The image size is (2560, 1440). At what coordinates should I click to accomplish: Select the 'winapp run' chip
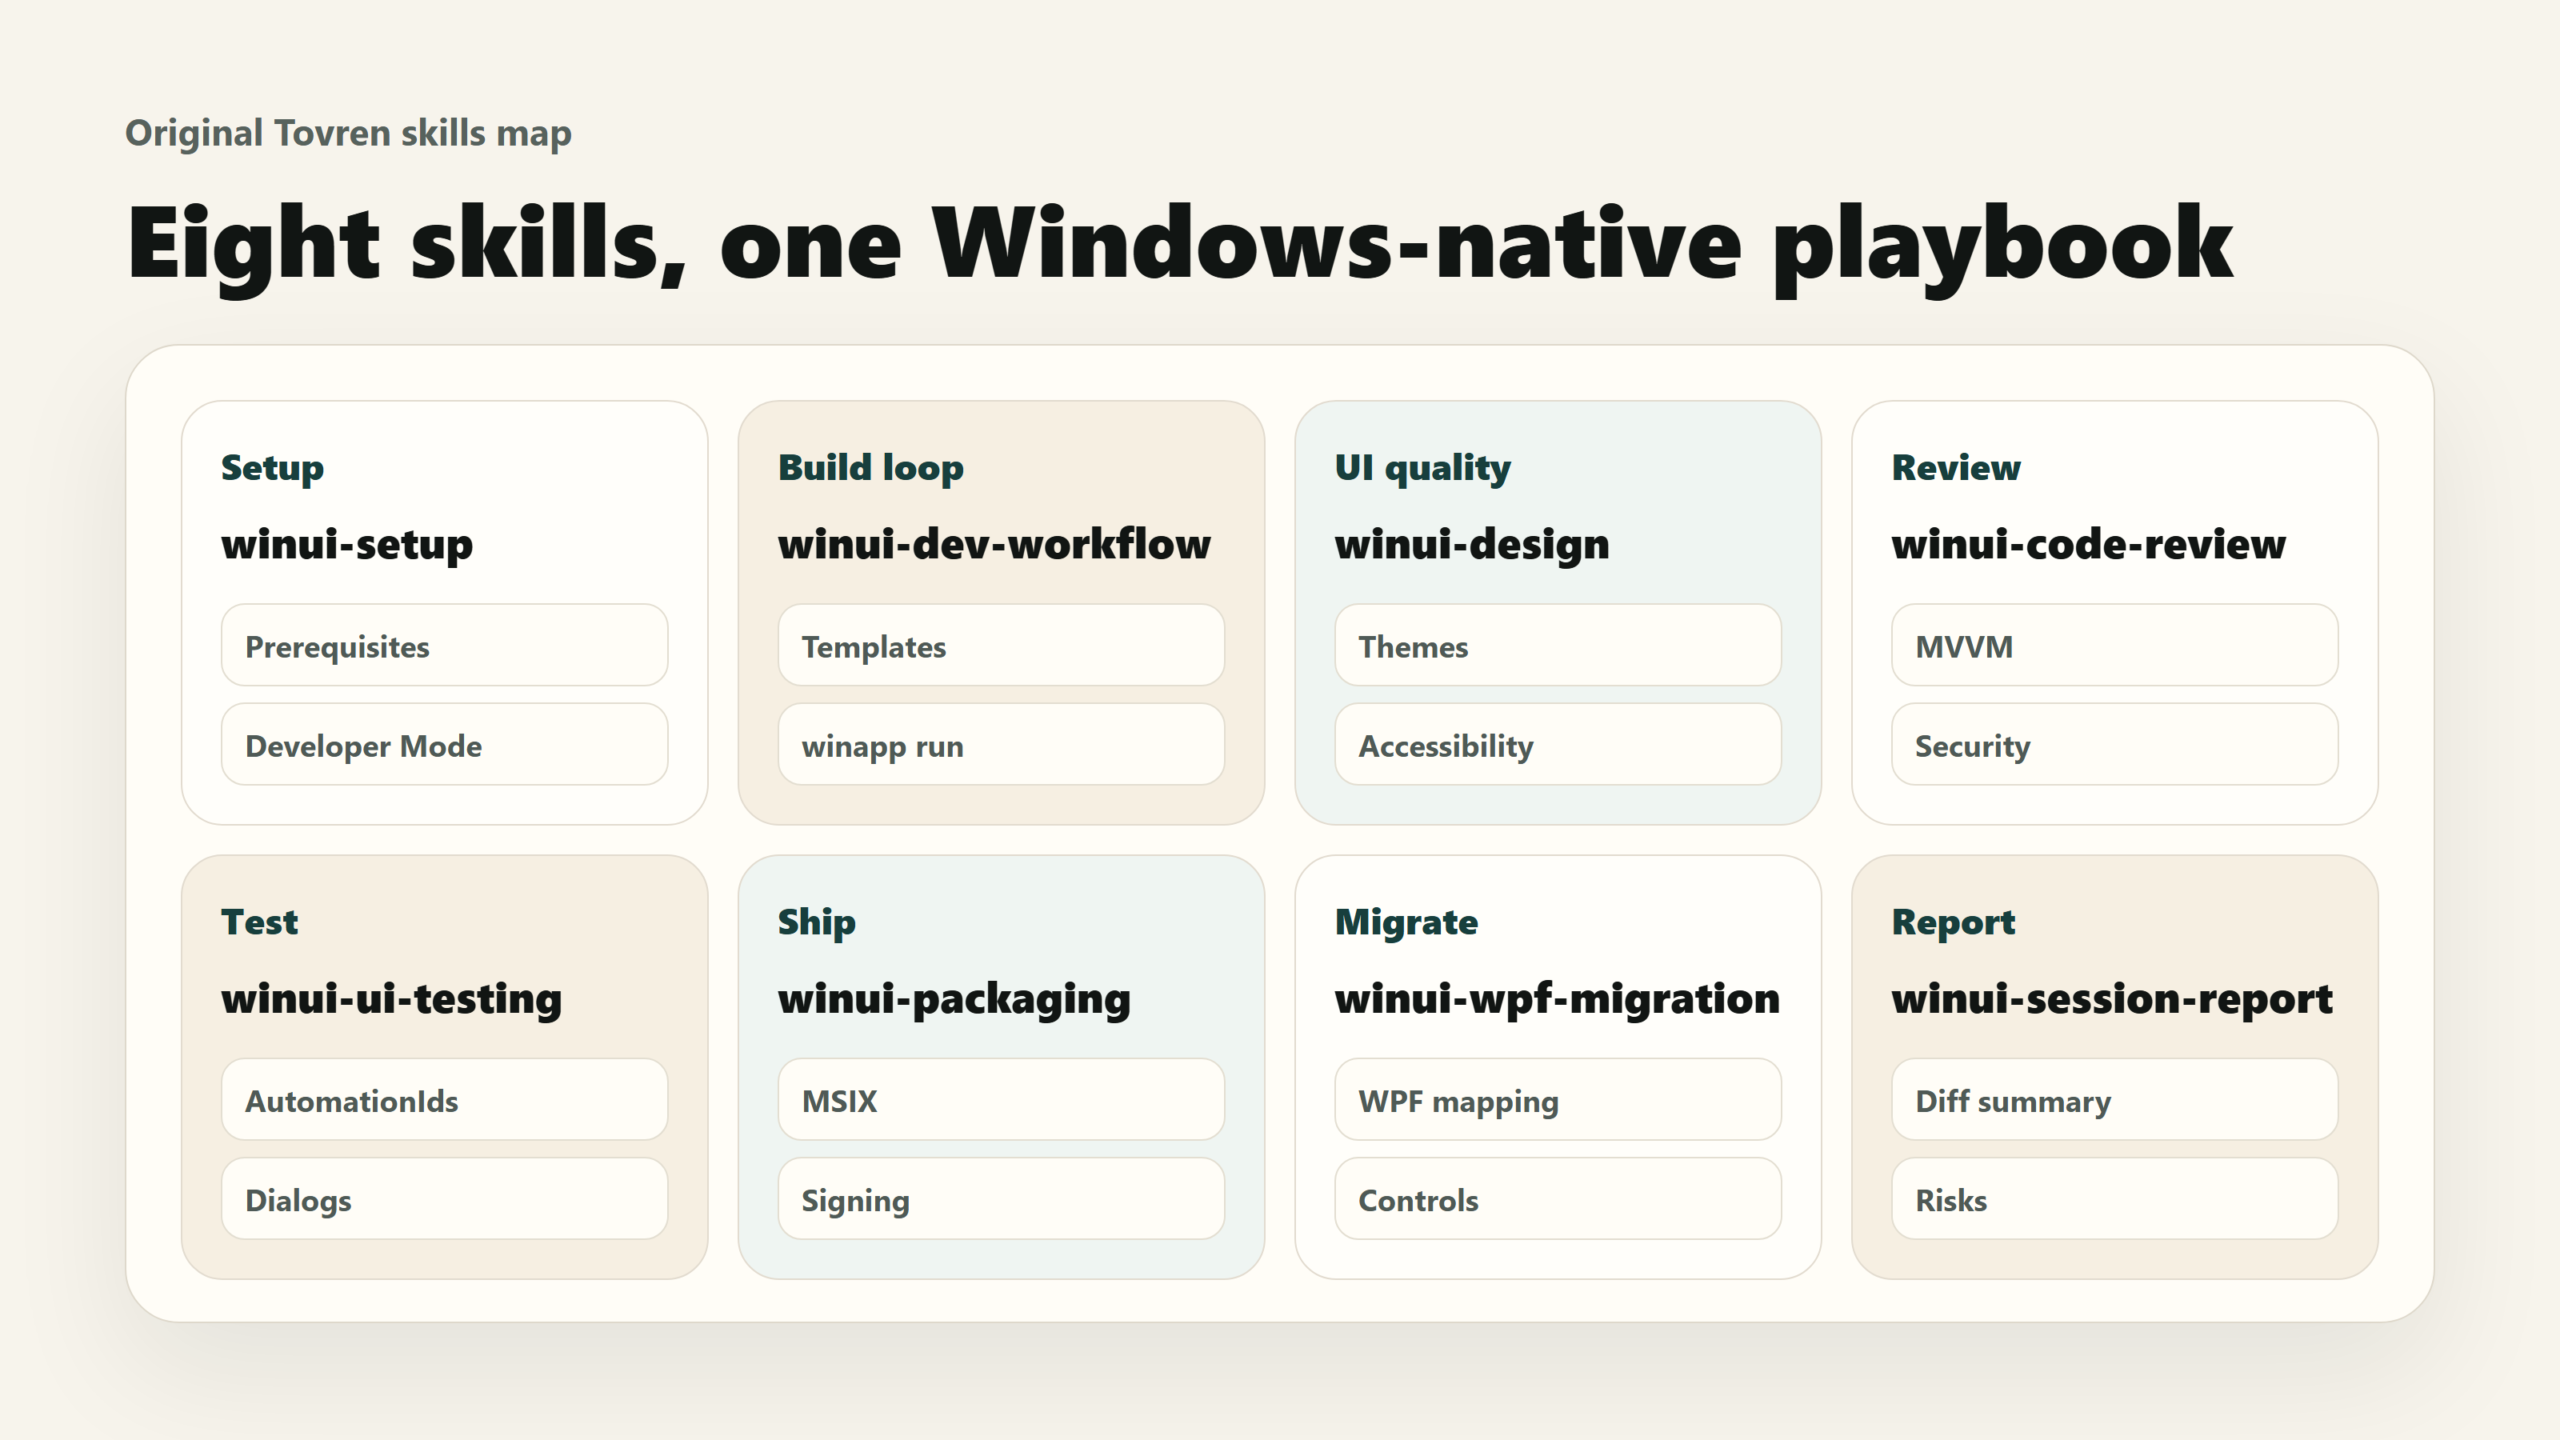point(1001,744)
